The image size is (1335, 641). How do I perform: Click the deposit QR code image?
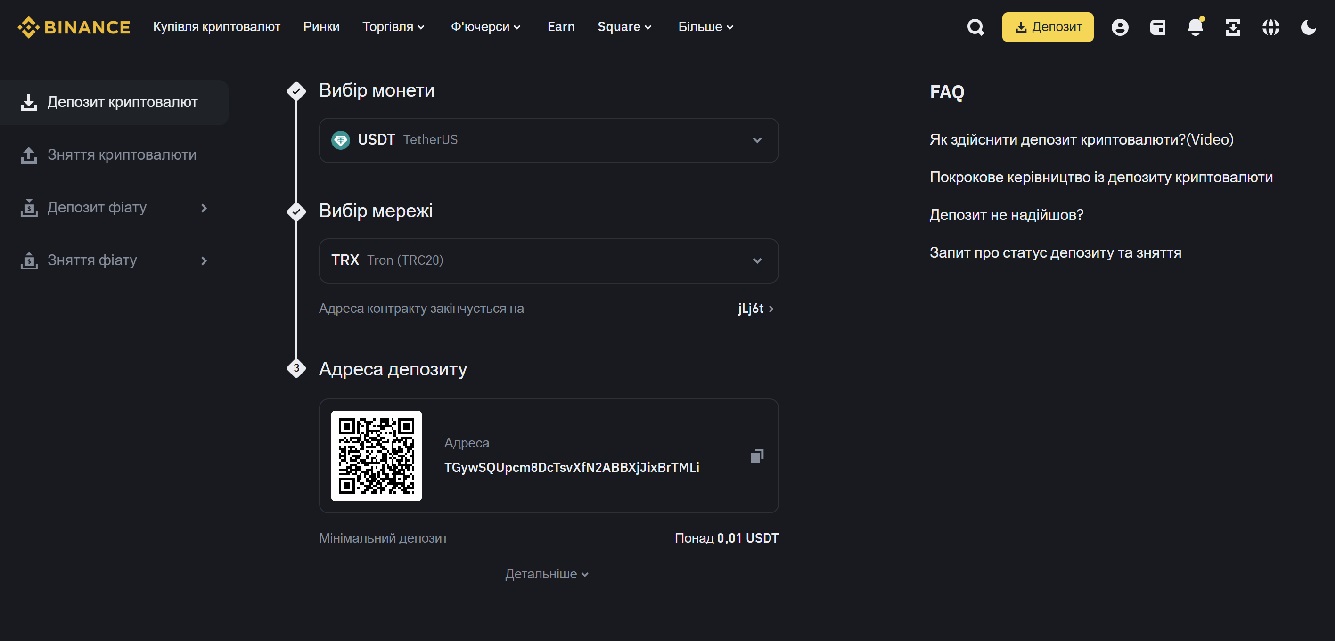click(x=377, y=456)
